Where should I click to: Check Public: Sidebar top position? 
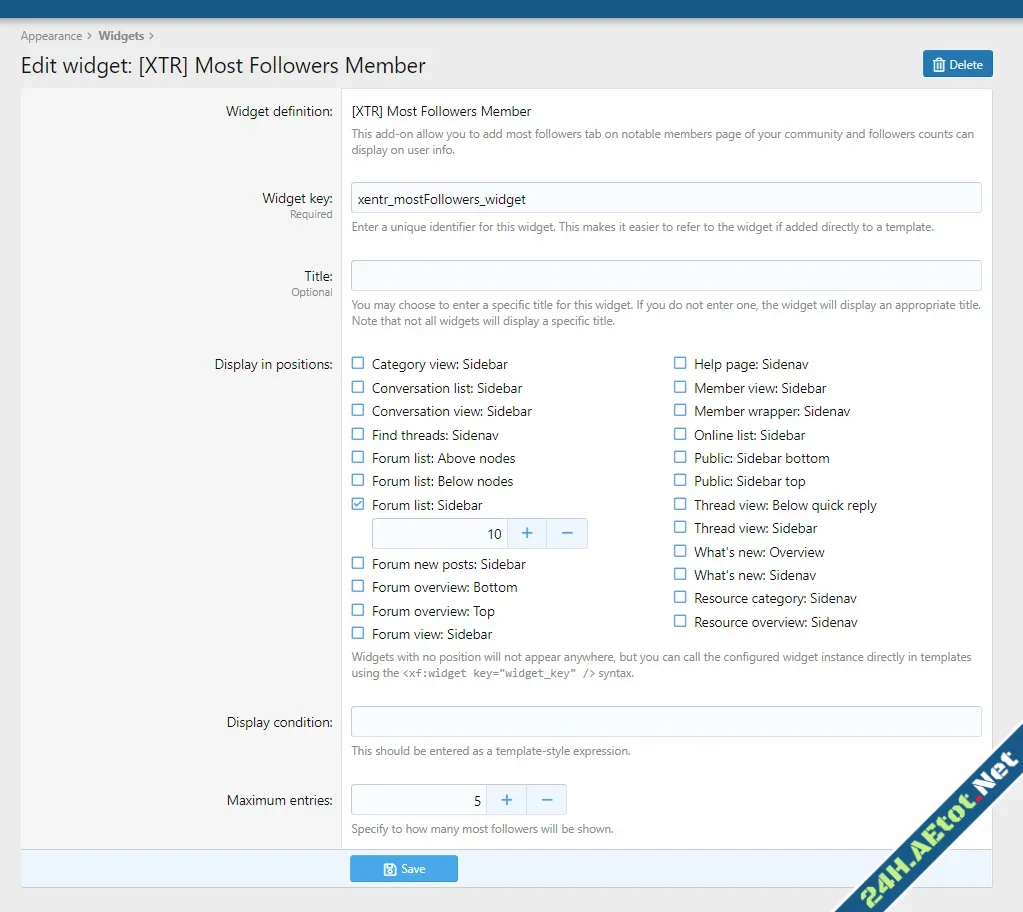680,481
